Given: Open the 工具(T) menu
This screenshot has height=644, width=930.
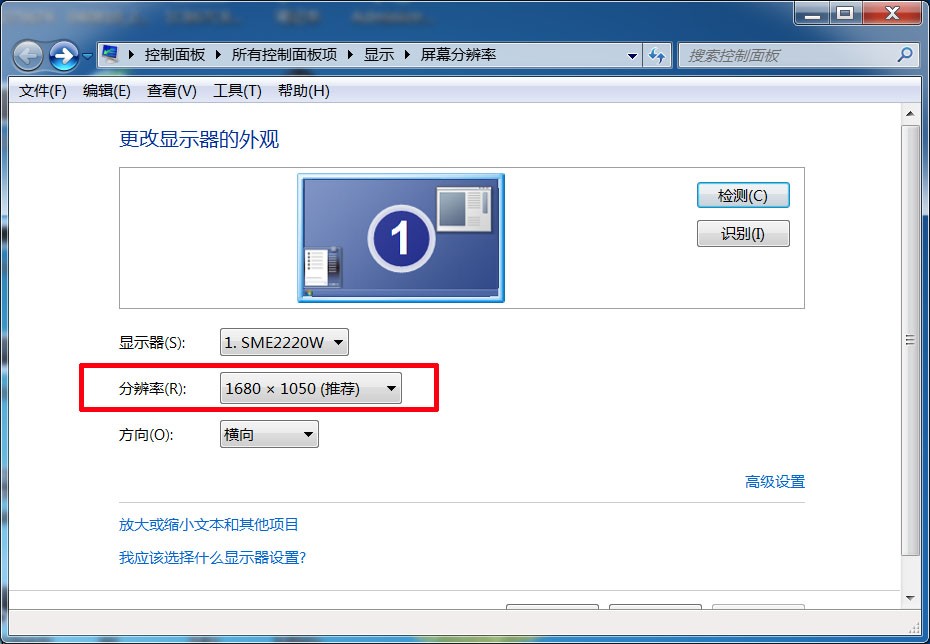Looking at the screenshot, I should [x=237, y=91].
